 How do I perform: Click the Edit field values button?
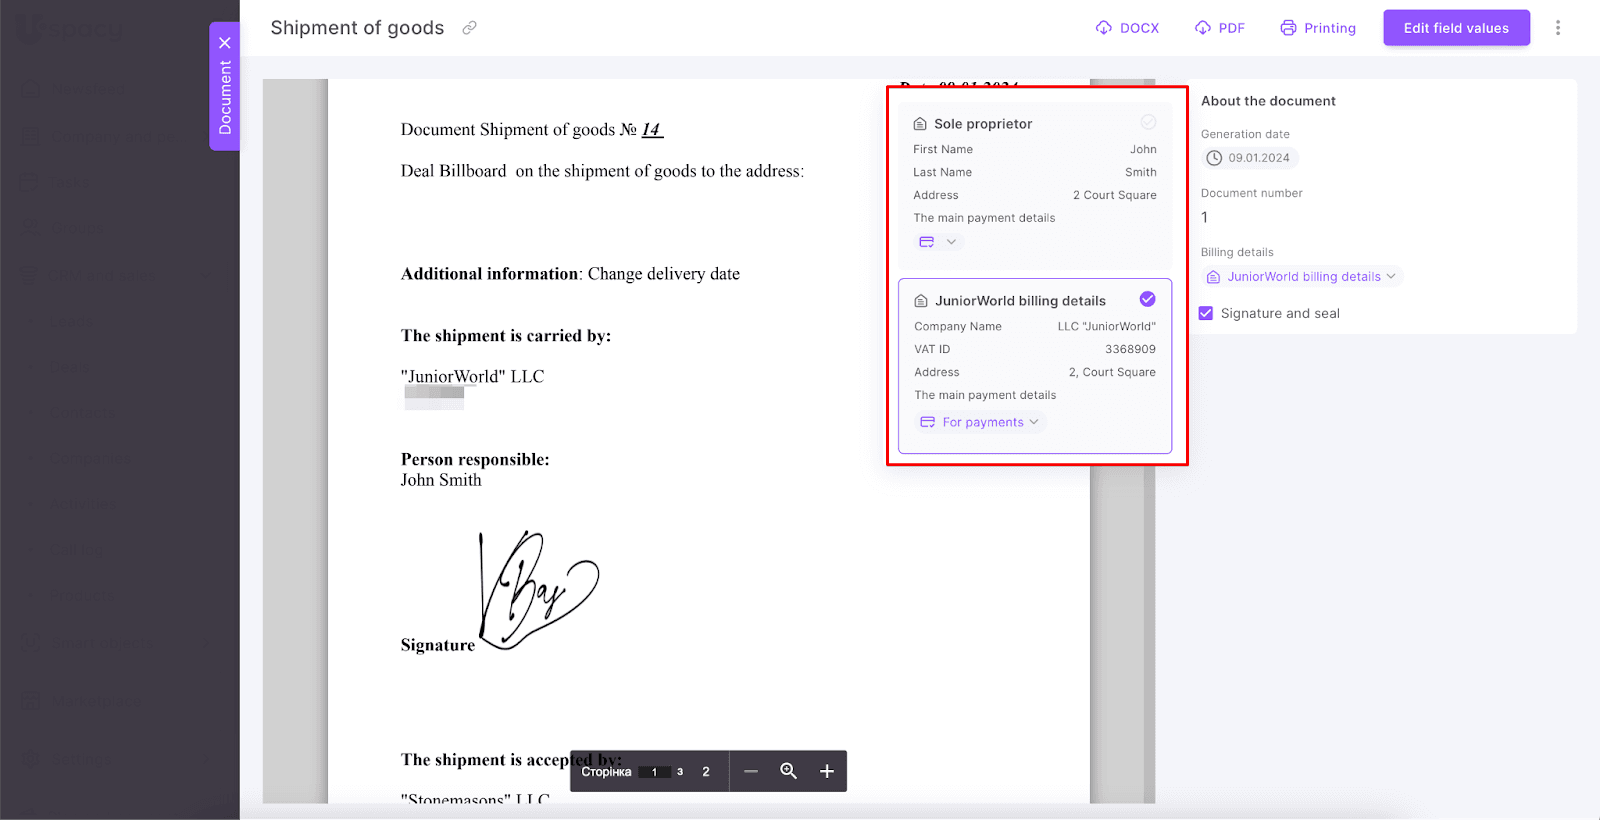point(1456,28)
